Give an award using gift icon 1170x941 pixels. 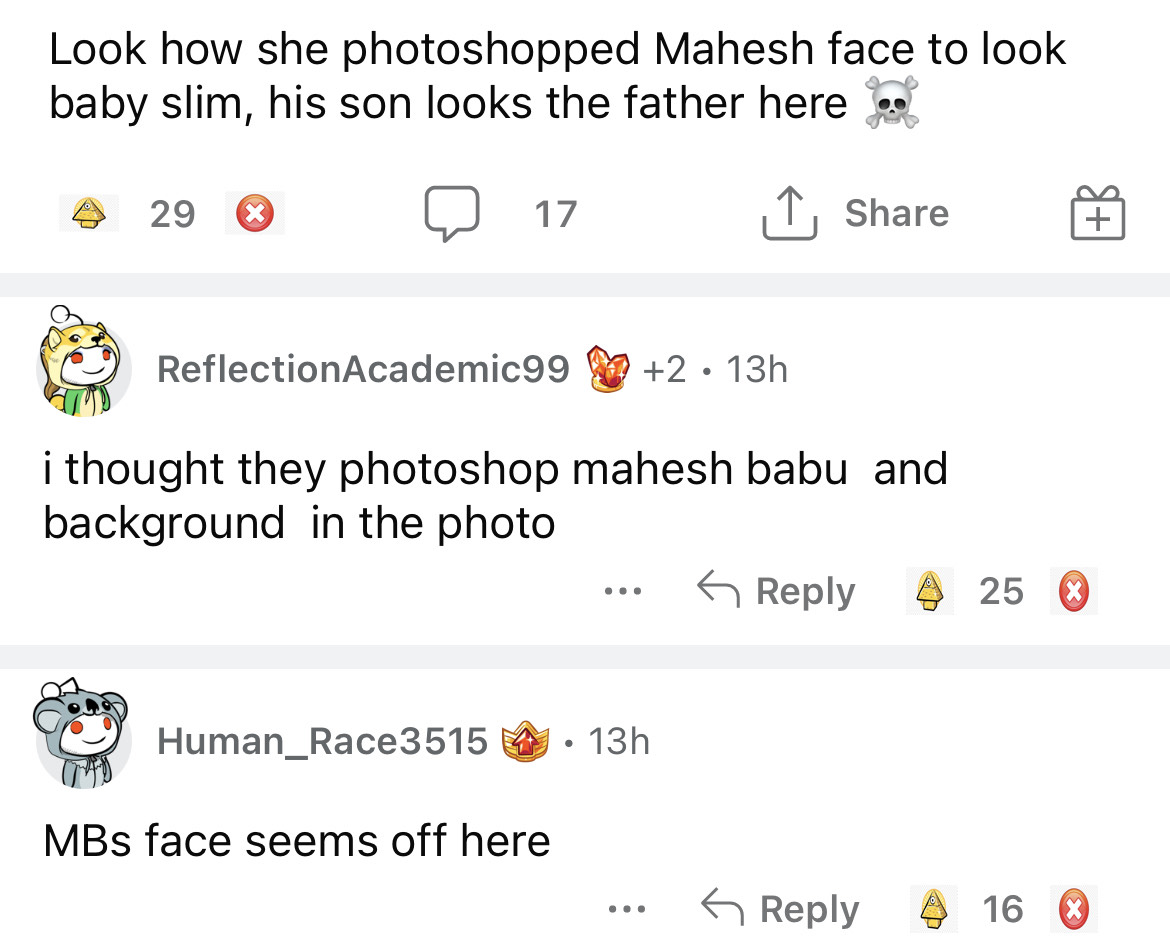point(1097,214)
